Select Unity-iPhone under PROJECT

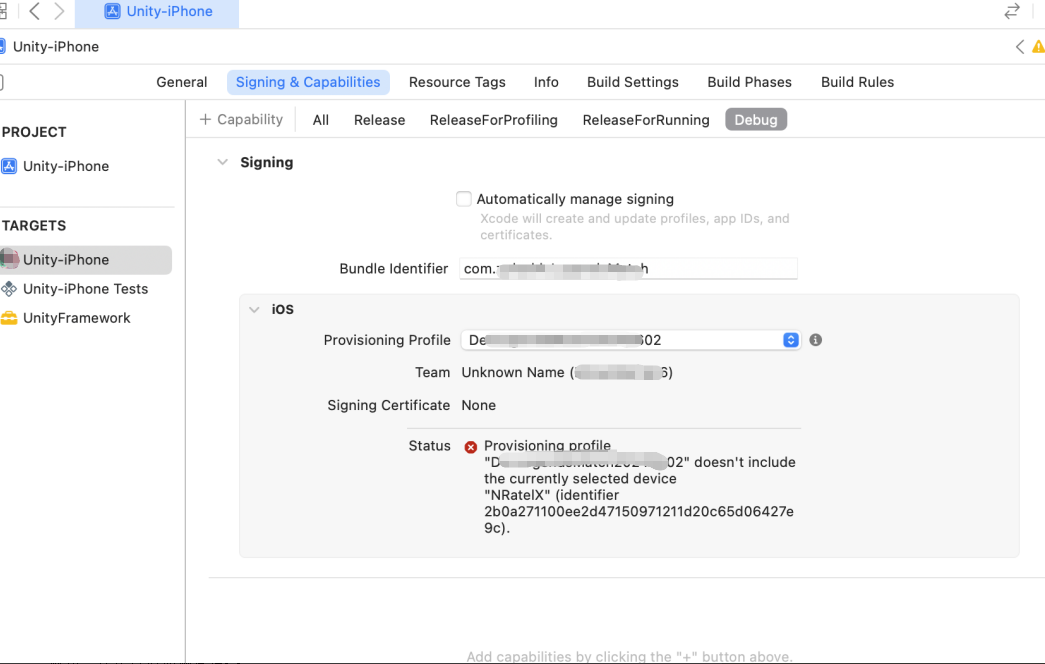click(x=65, y=166)
